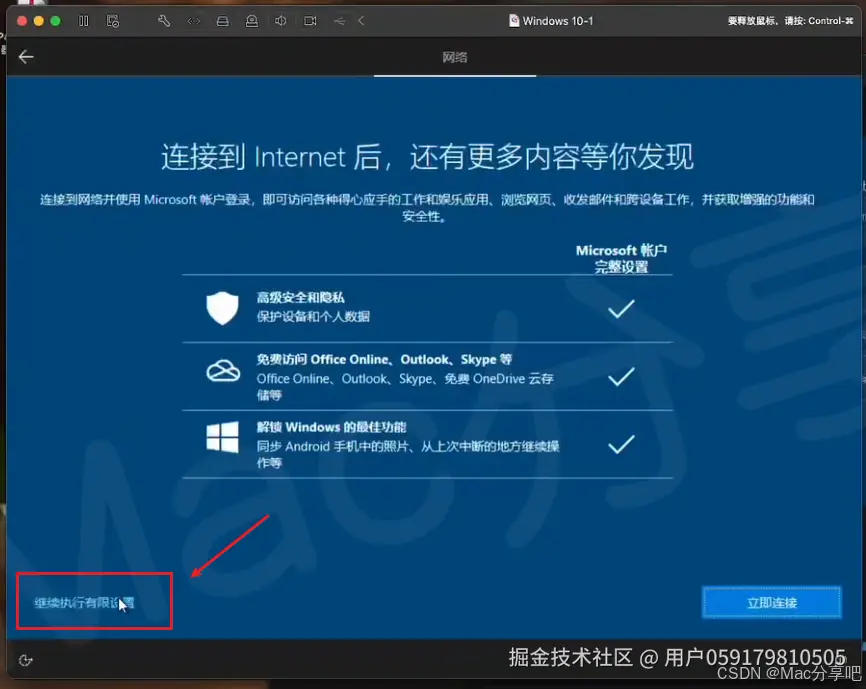Collapse the toolbar using the chevron icon
This screenshot has width=866, height=689.
[361, 20]
